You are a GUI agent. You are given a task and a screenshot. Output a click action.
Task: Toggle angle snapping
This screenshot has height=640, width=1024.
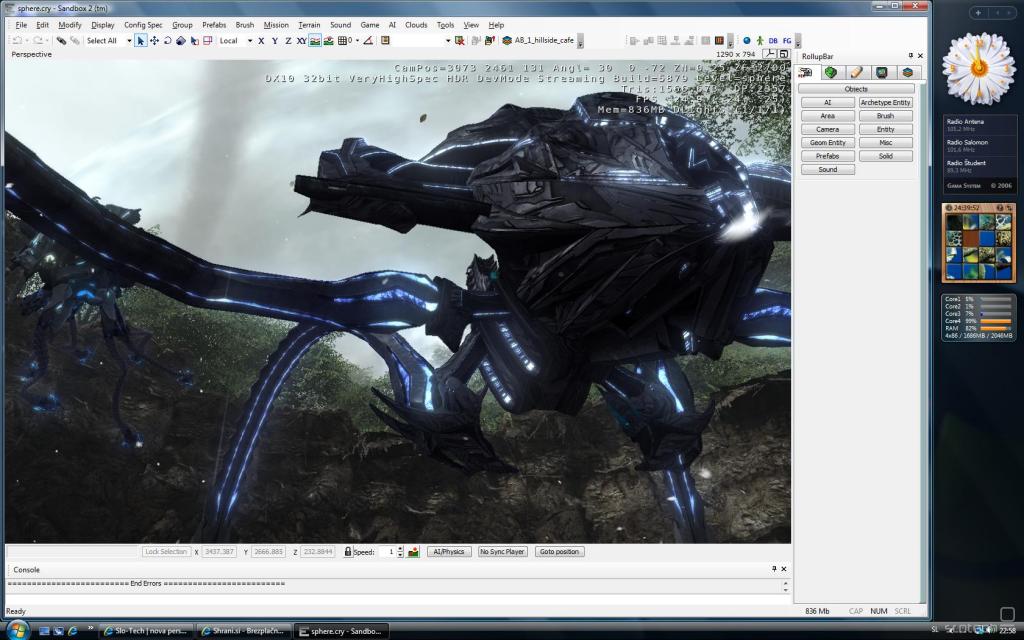coord(368,40)
